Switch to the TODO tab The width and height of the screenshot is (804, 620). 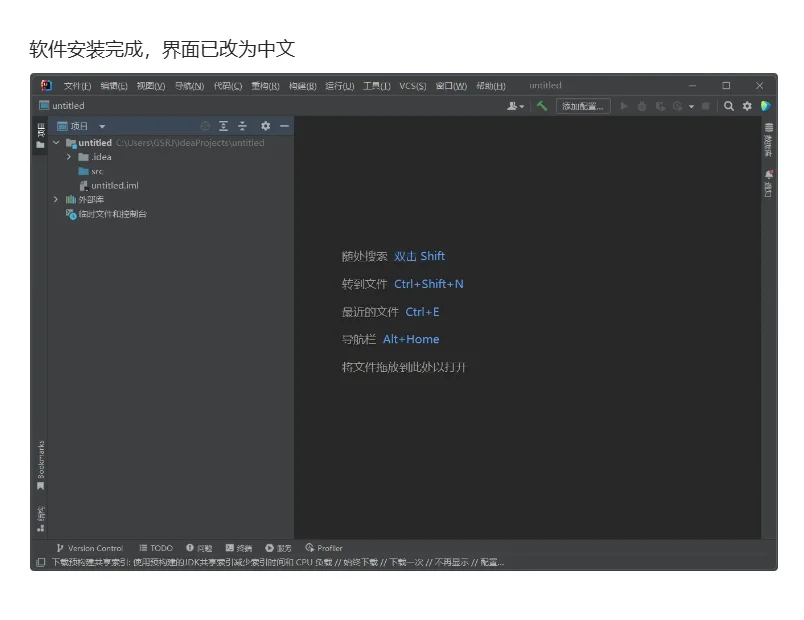point(154,548)
